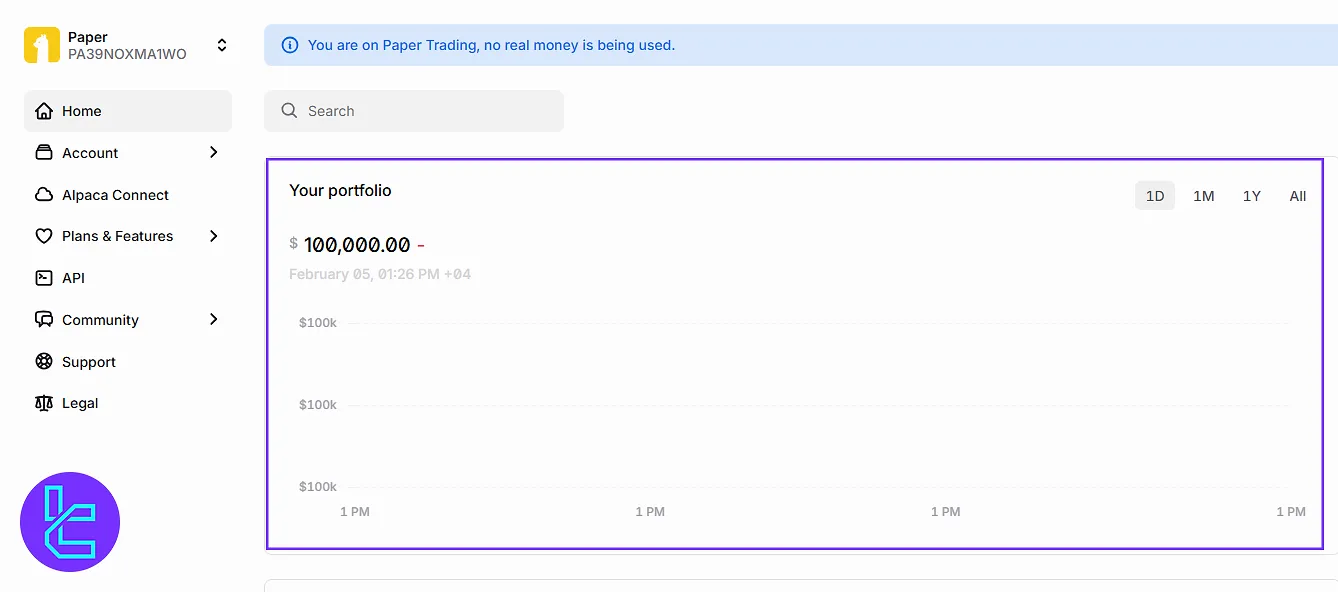Open the Paper account switcher dropdown
Viewport: 1338px width, 592px height.
pyautogui.click(x=221, y=46)
